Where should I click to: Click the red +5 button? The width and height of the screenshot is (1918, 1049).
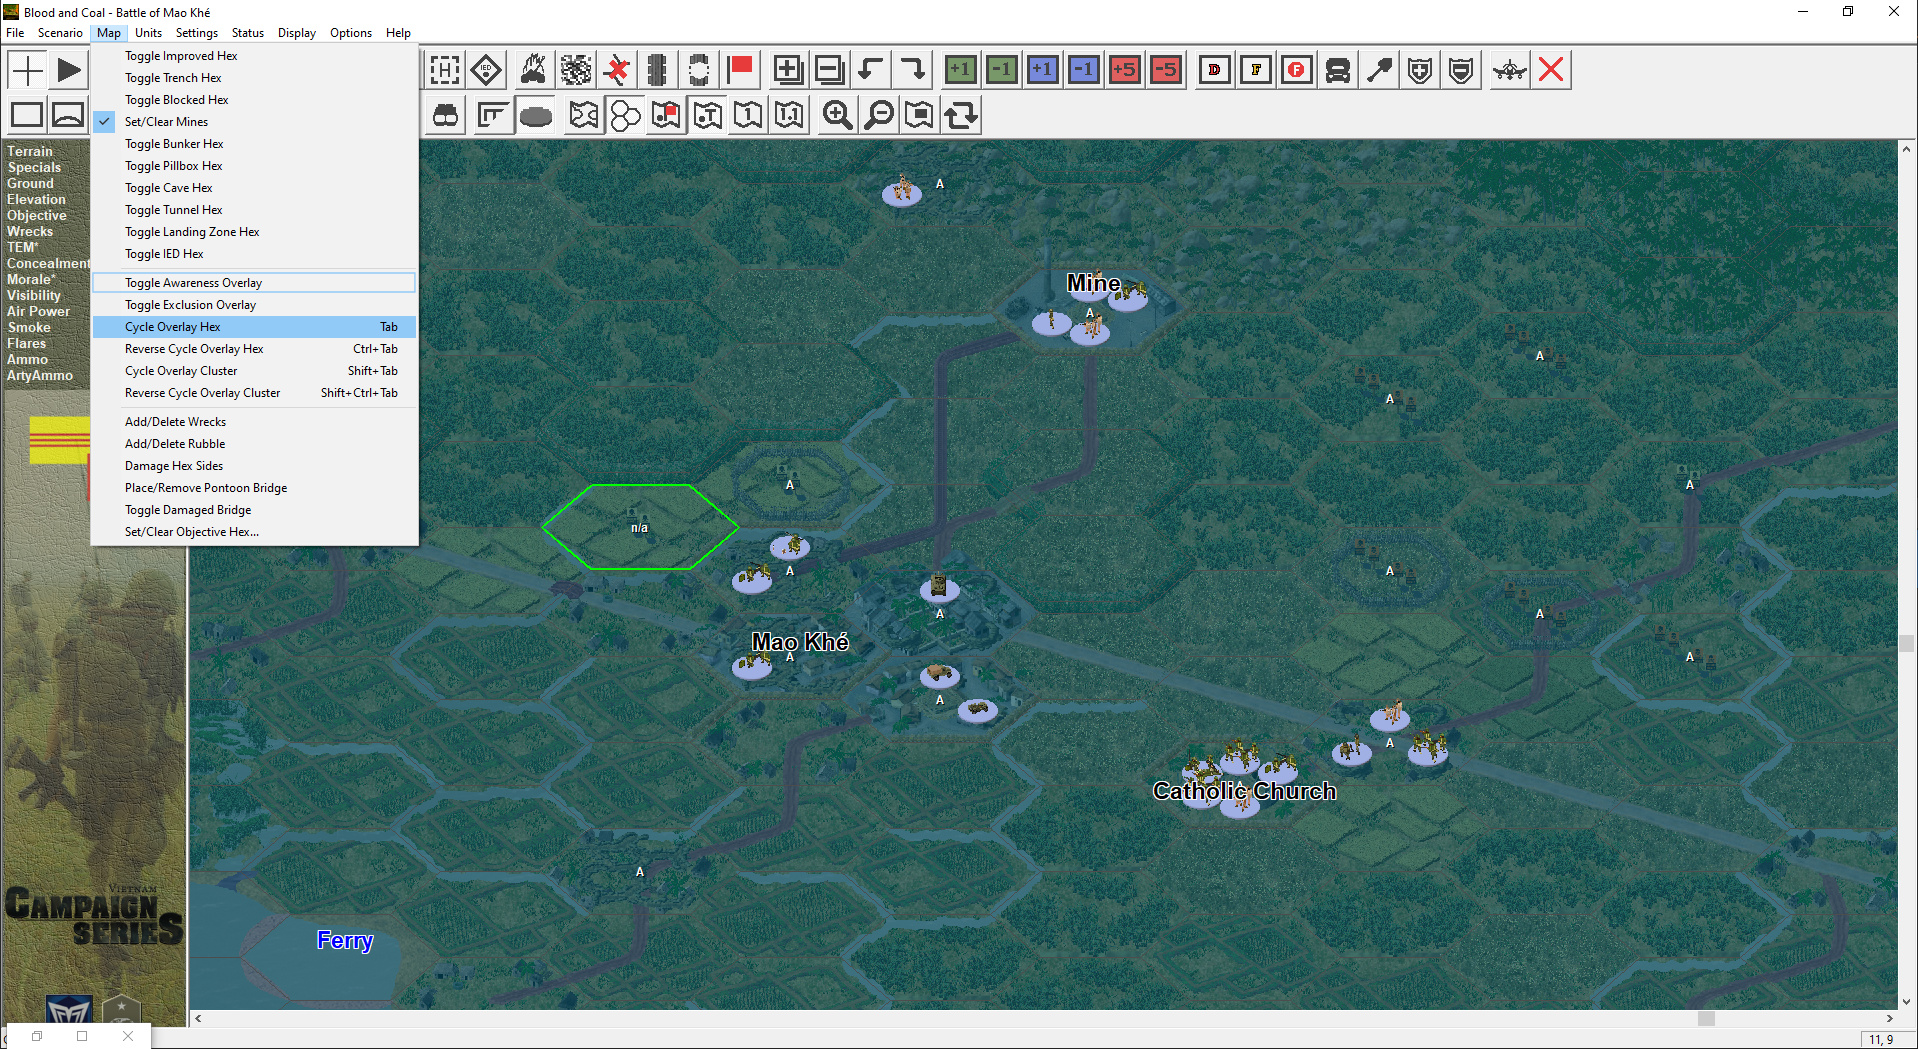(x=1125, y=70)
